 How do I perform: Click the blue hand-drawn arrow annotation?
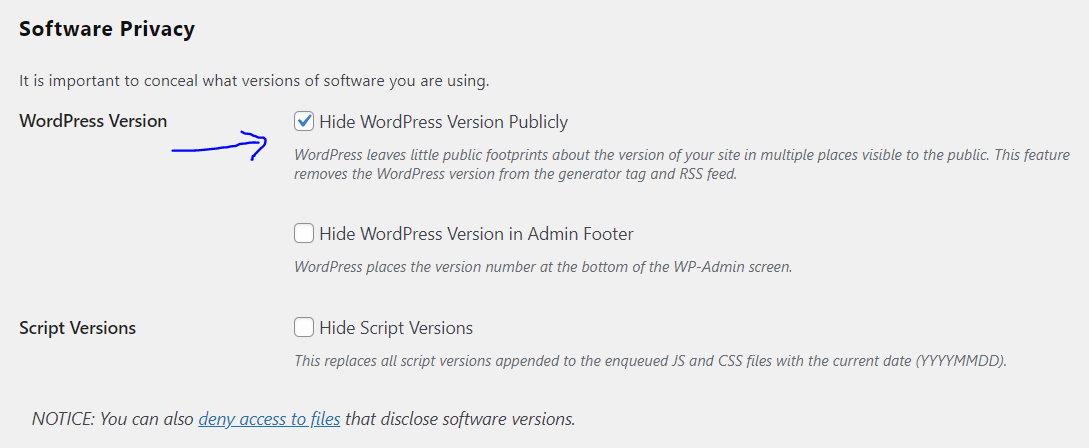pyautogui.click(x=219, y=148)
